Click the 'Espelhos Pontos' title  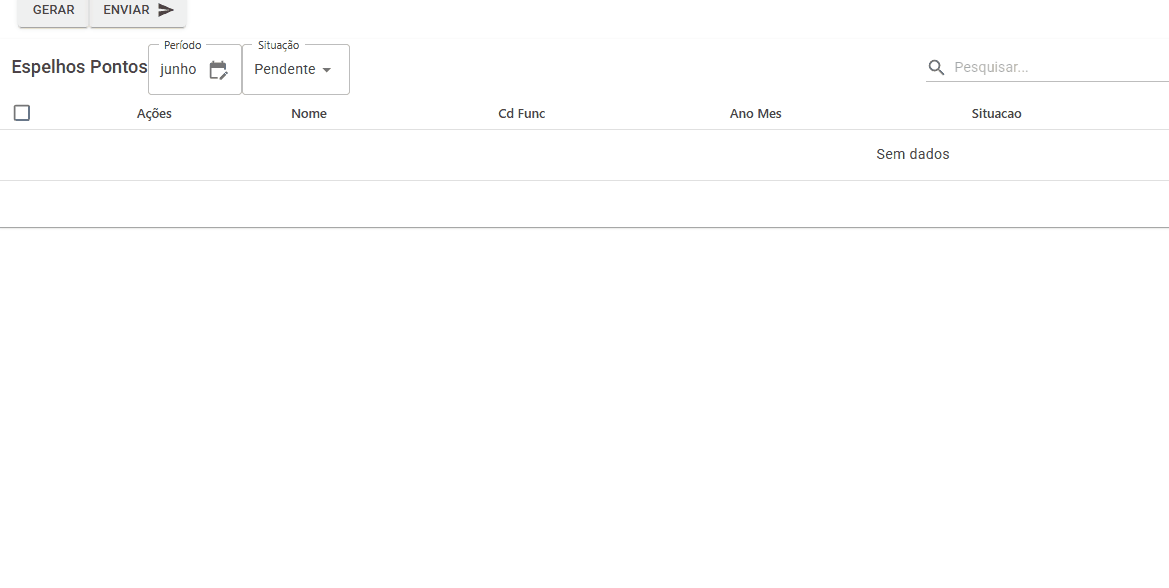click(x=79, y=67)
